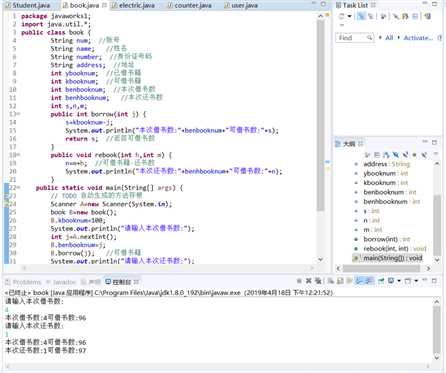This screenshot has width=446, height=373.
Task: Toggle Categorized view in Task List toolbar
Action: pyautogui.click(x=361, y=16)
